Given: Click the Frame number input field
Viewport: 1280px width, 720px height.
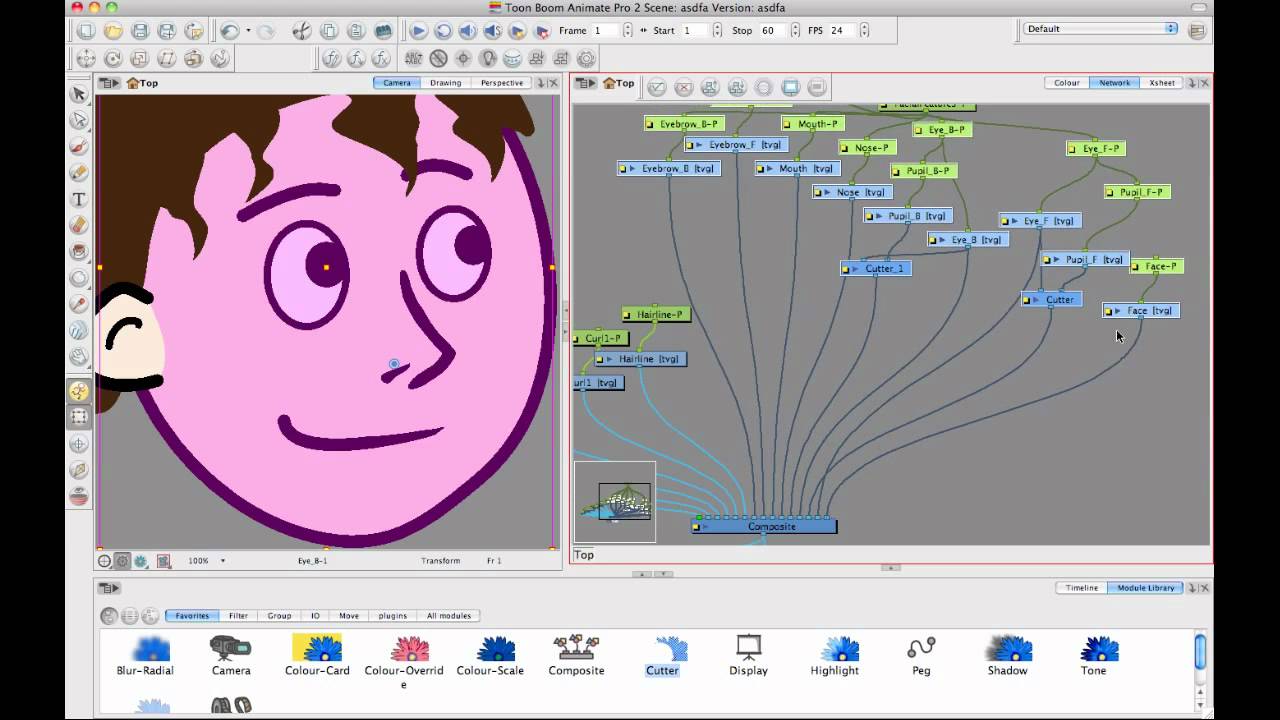Looking at the screenshot, I should tap(605, 31).
